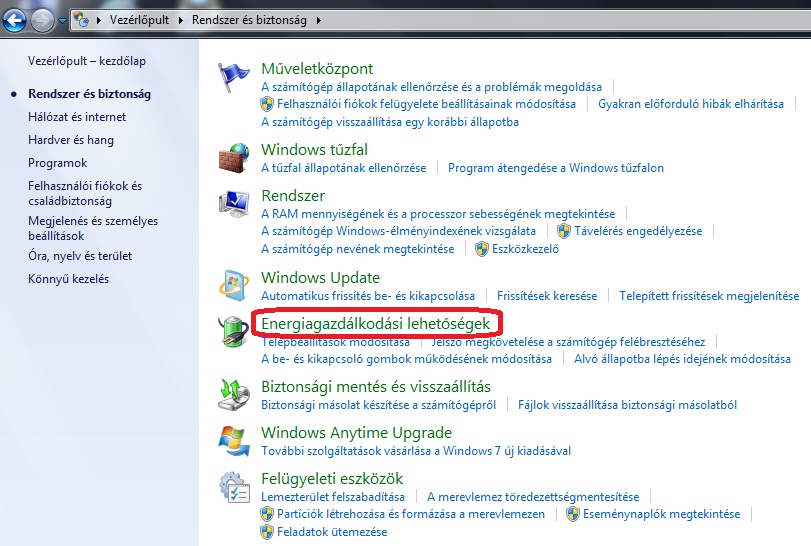Click Frissítések keresése link

pos(547,296)
